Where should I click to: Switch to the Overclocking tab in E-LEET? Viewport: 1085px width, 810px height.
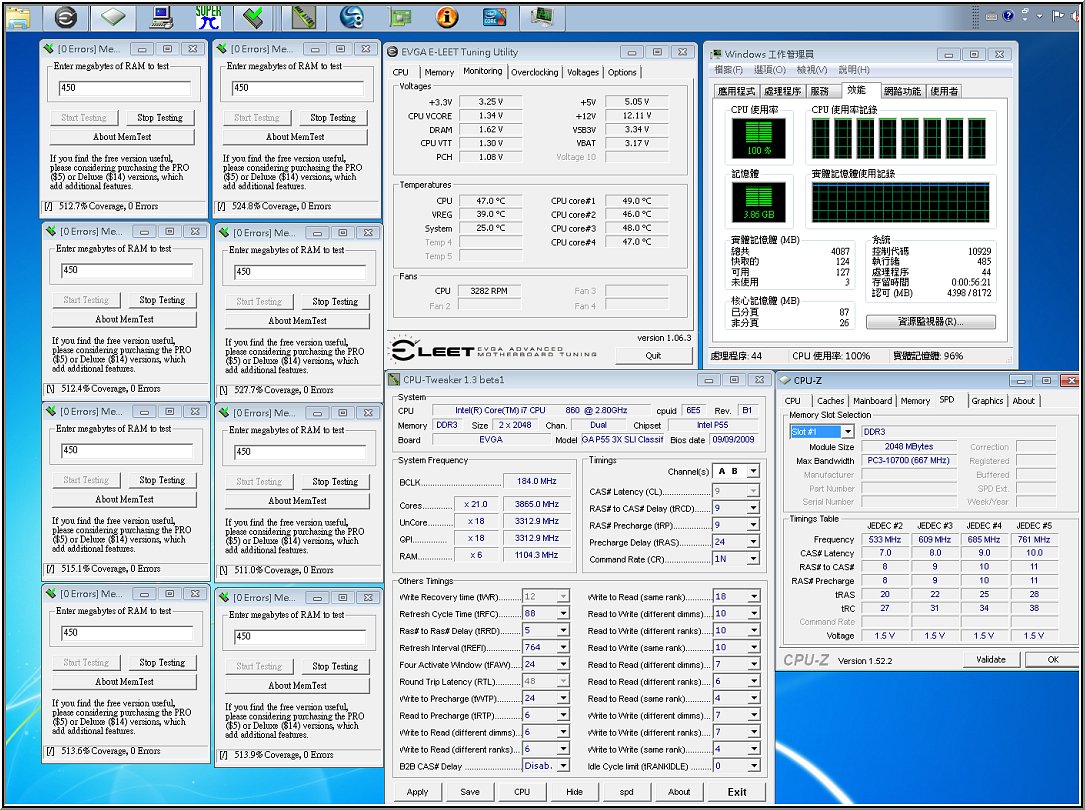coord(534,72)
